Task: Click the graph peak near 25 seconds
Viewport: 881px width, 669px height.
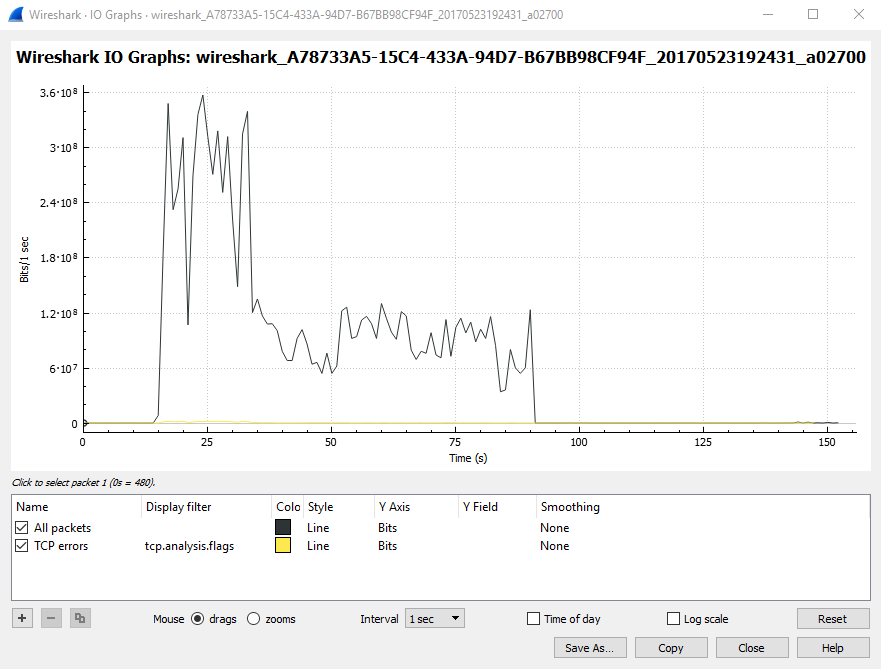Action: (x=203, y=96)
